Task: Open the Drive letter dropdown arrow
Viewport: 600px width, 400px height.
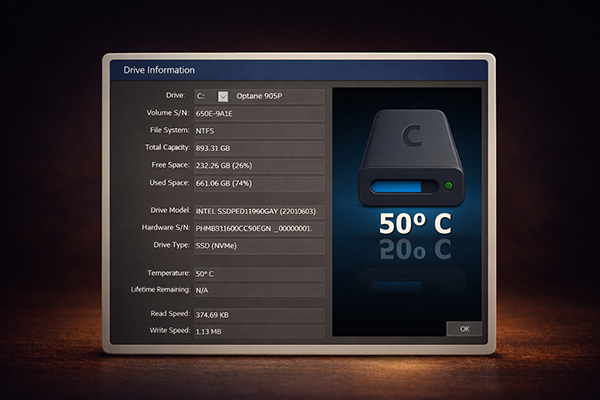Action: tap(223, 97)
